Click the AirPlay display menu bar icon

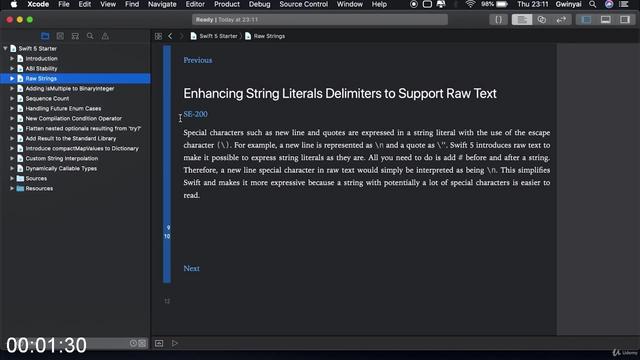point(427,4)
